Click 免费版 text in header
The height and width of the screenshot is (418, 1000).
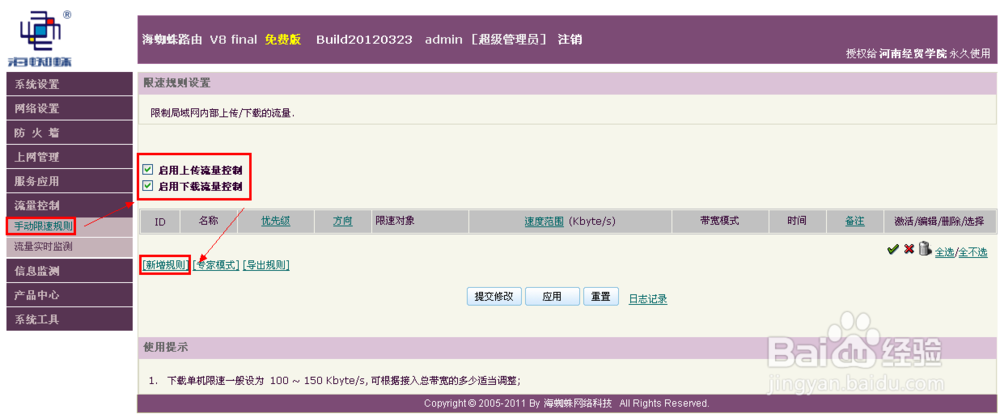(283, 40)
